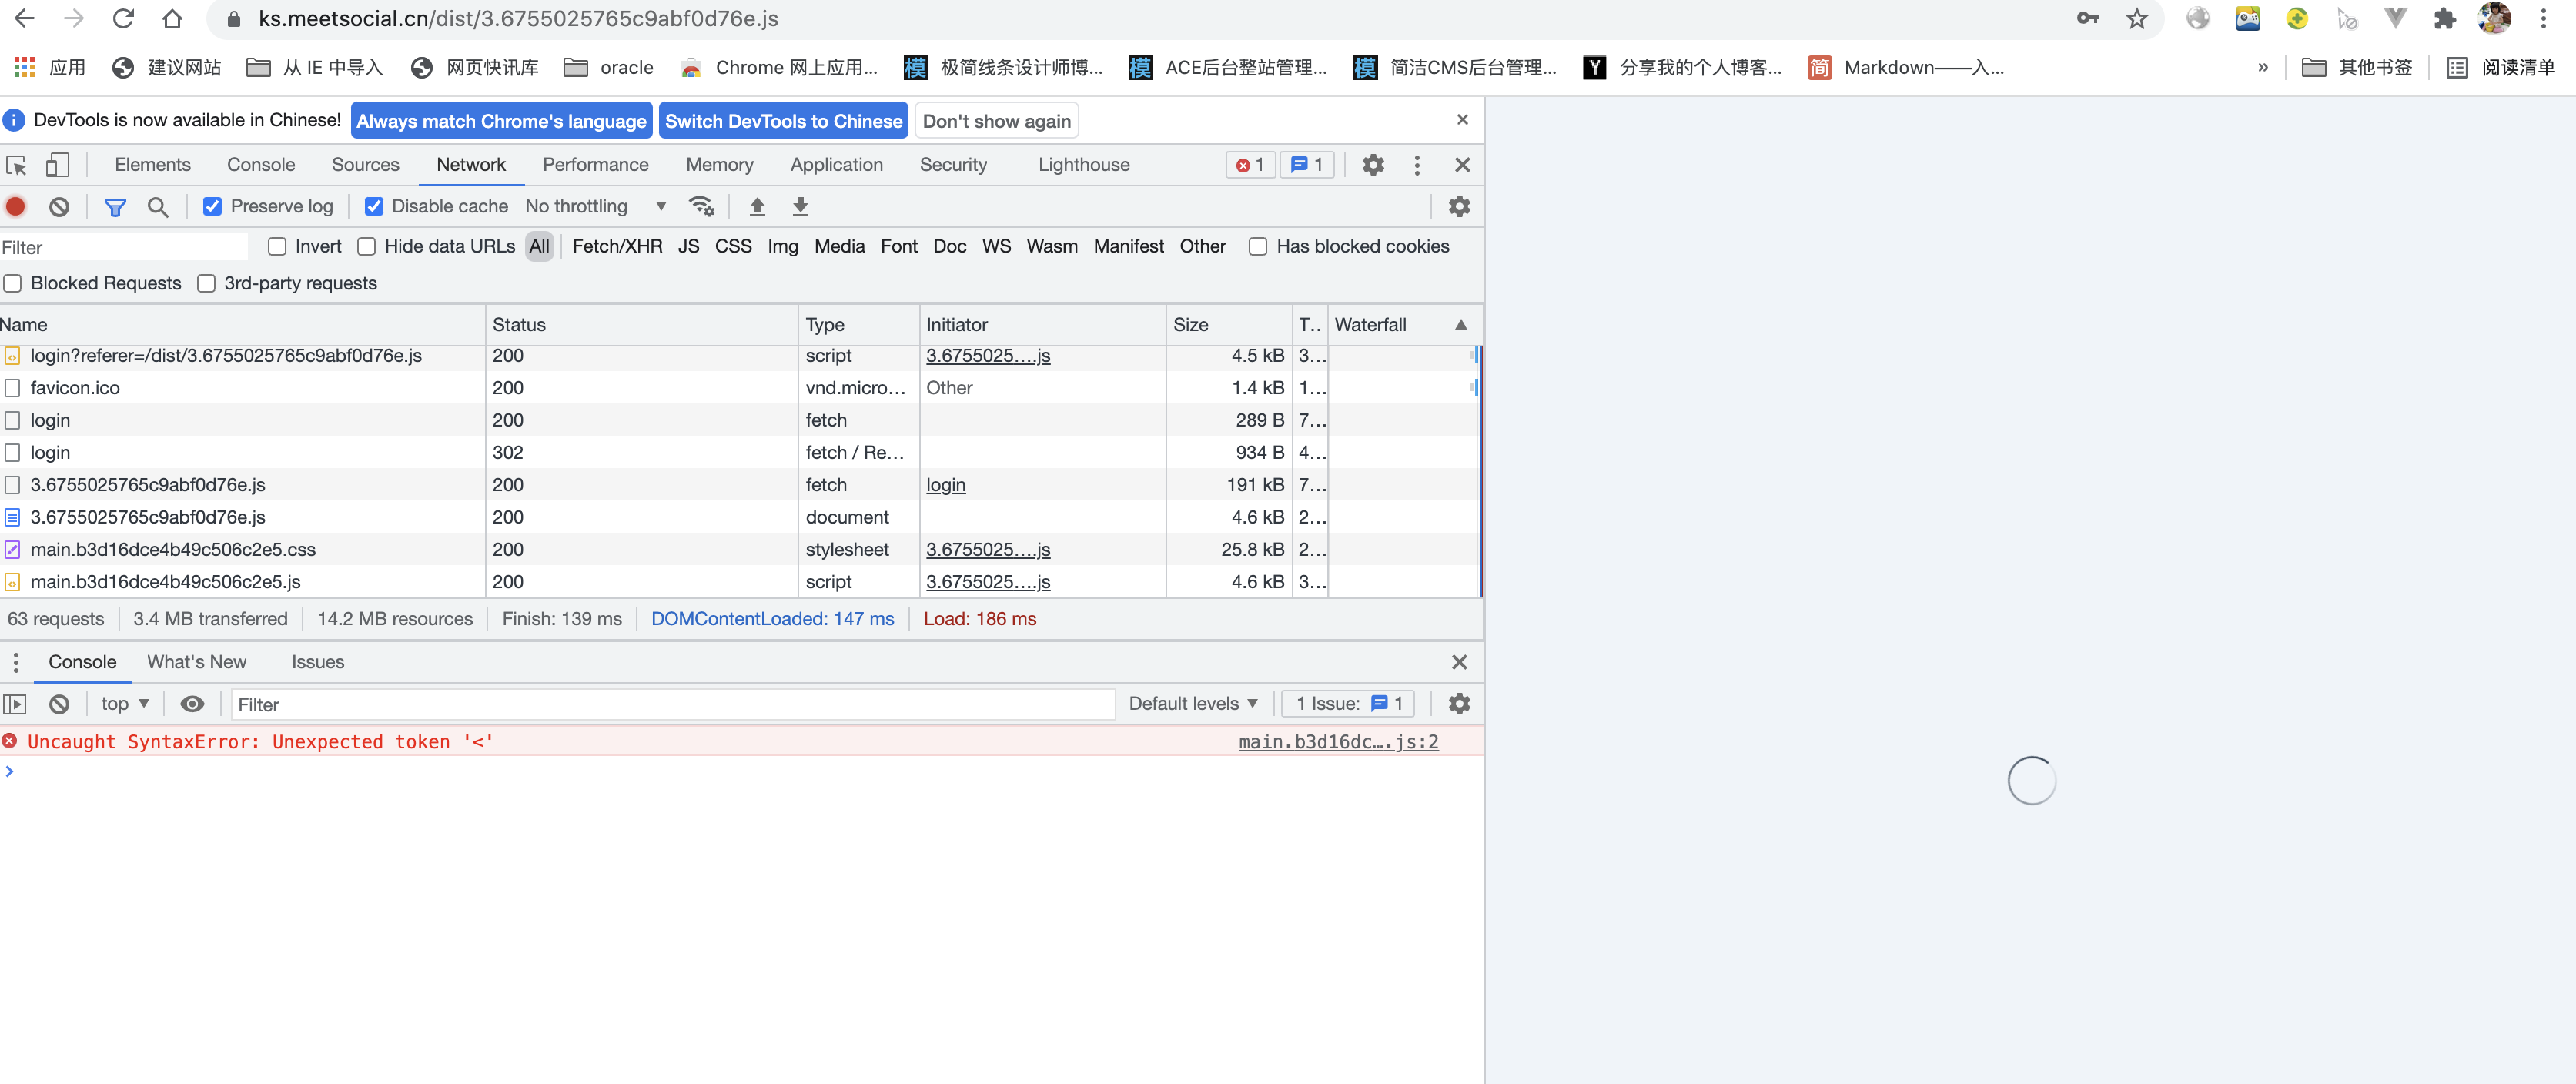Stop recording network log
The image size is (2576, 1084).
(16, 207)
